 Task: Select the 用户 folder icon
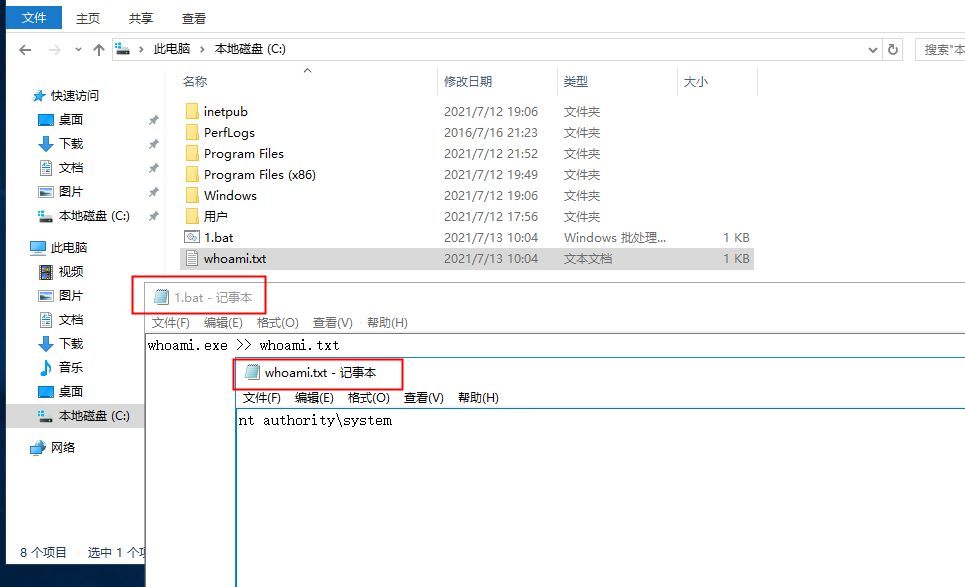(192, 216)
